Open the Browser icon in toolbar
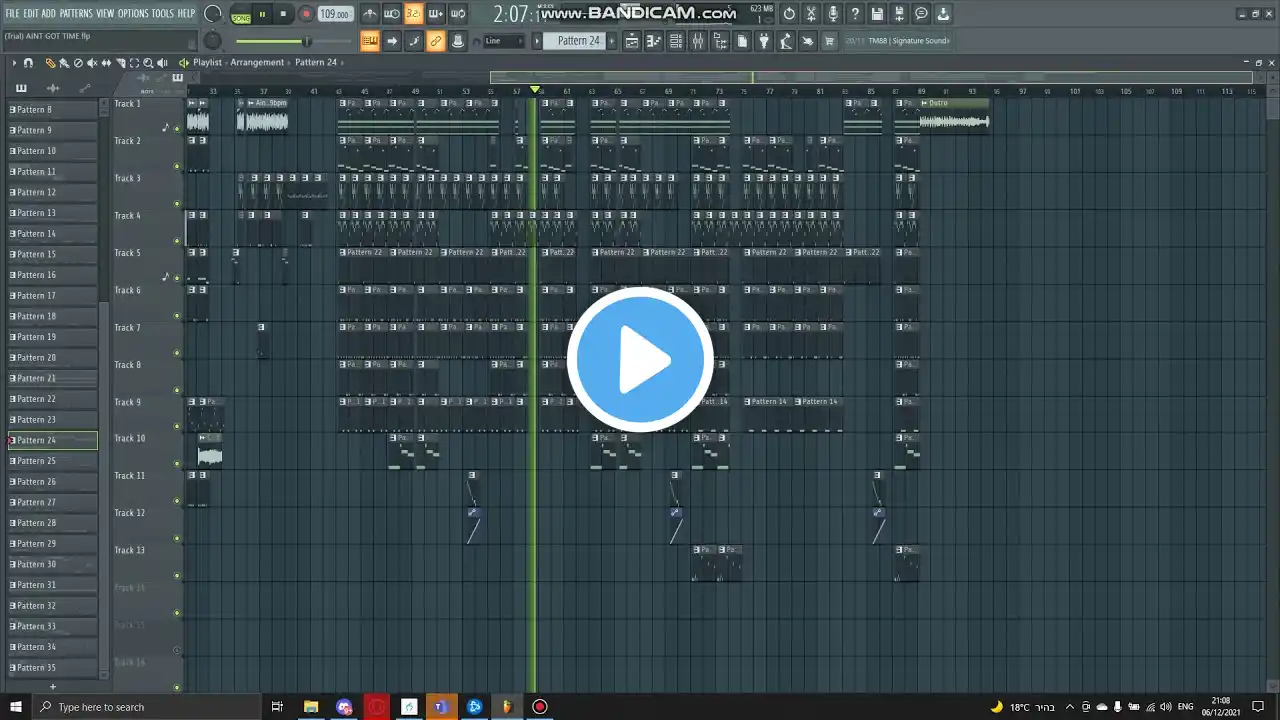 point(720,41)
